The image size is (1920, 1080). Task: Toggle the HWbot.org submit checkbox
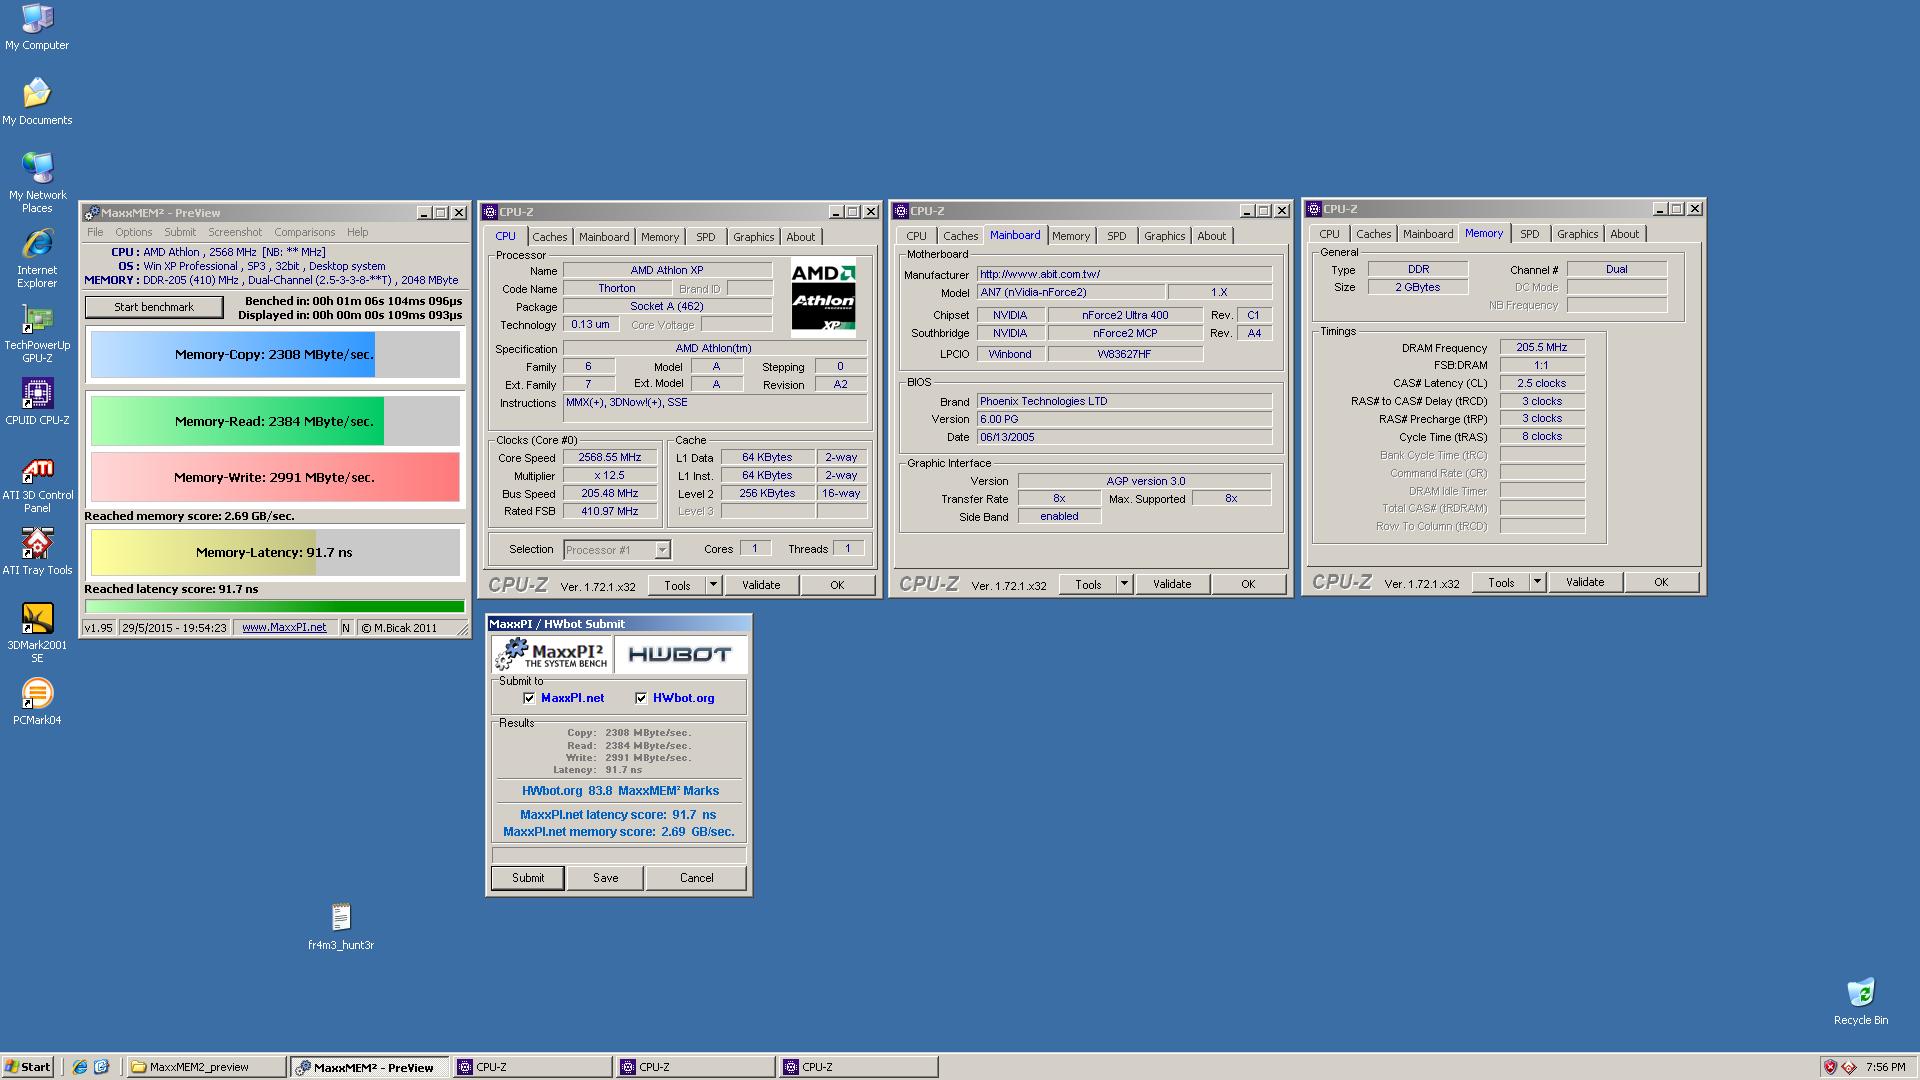(641, 698)
